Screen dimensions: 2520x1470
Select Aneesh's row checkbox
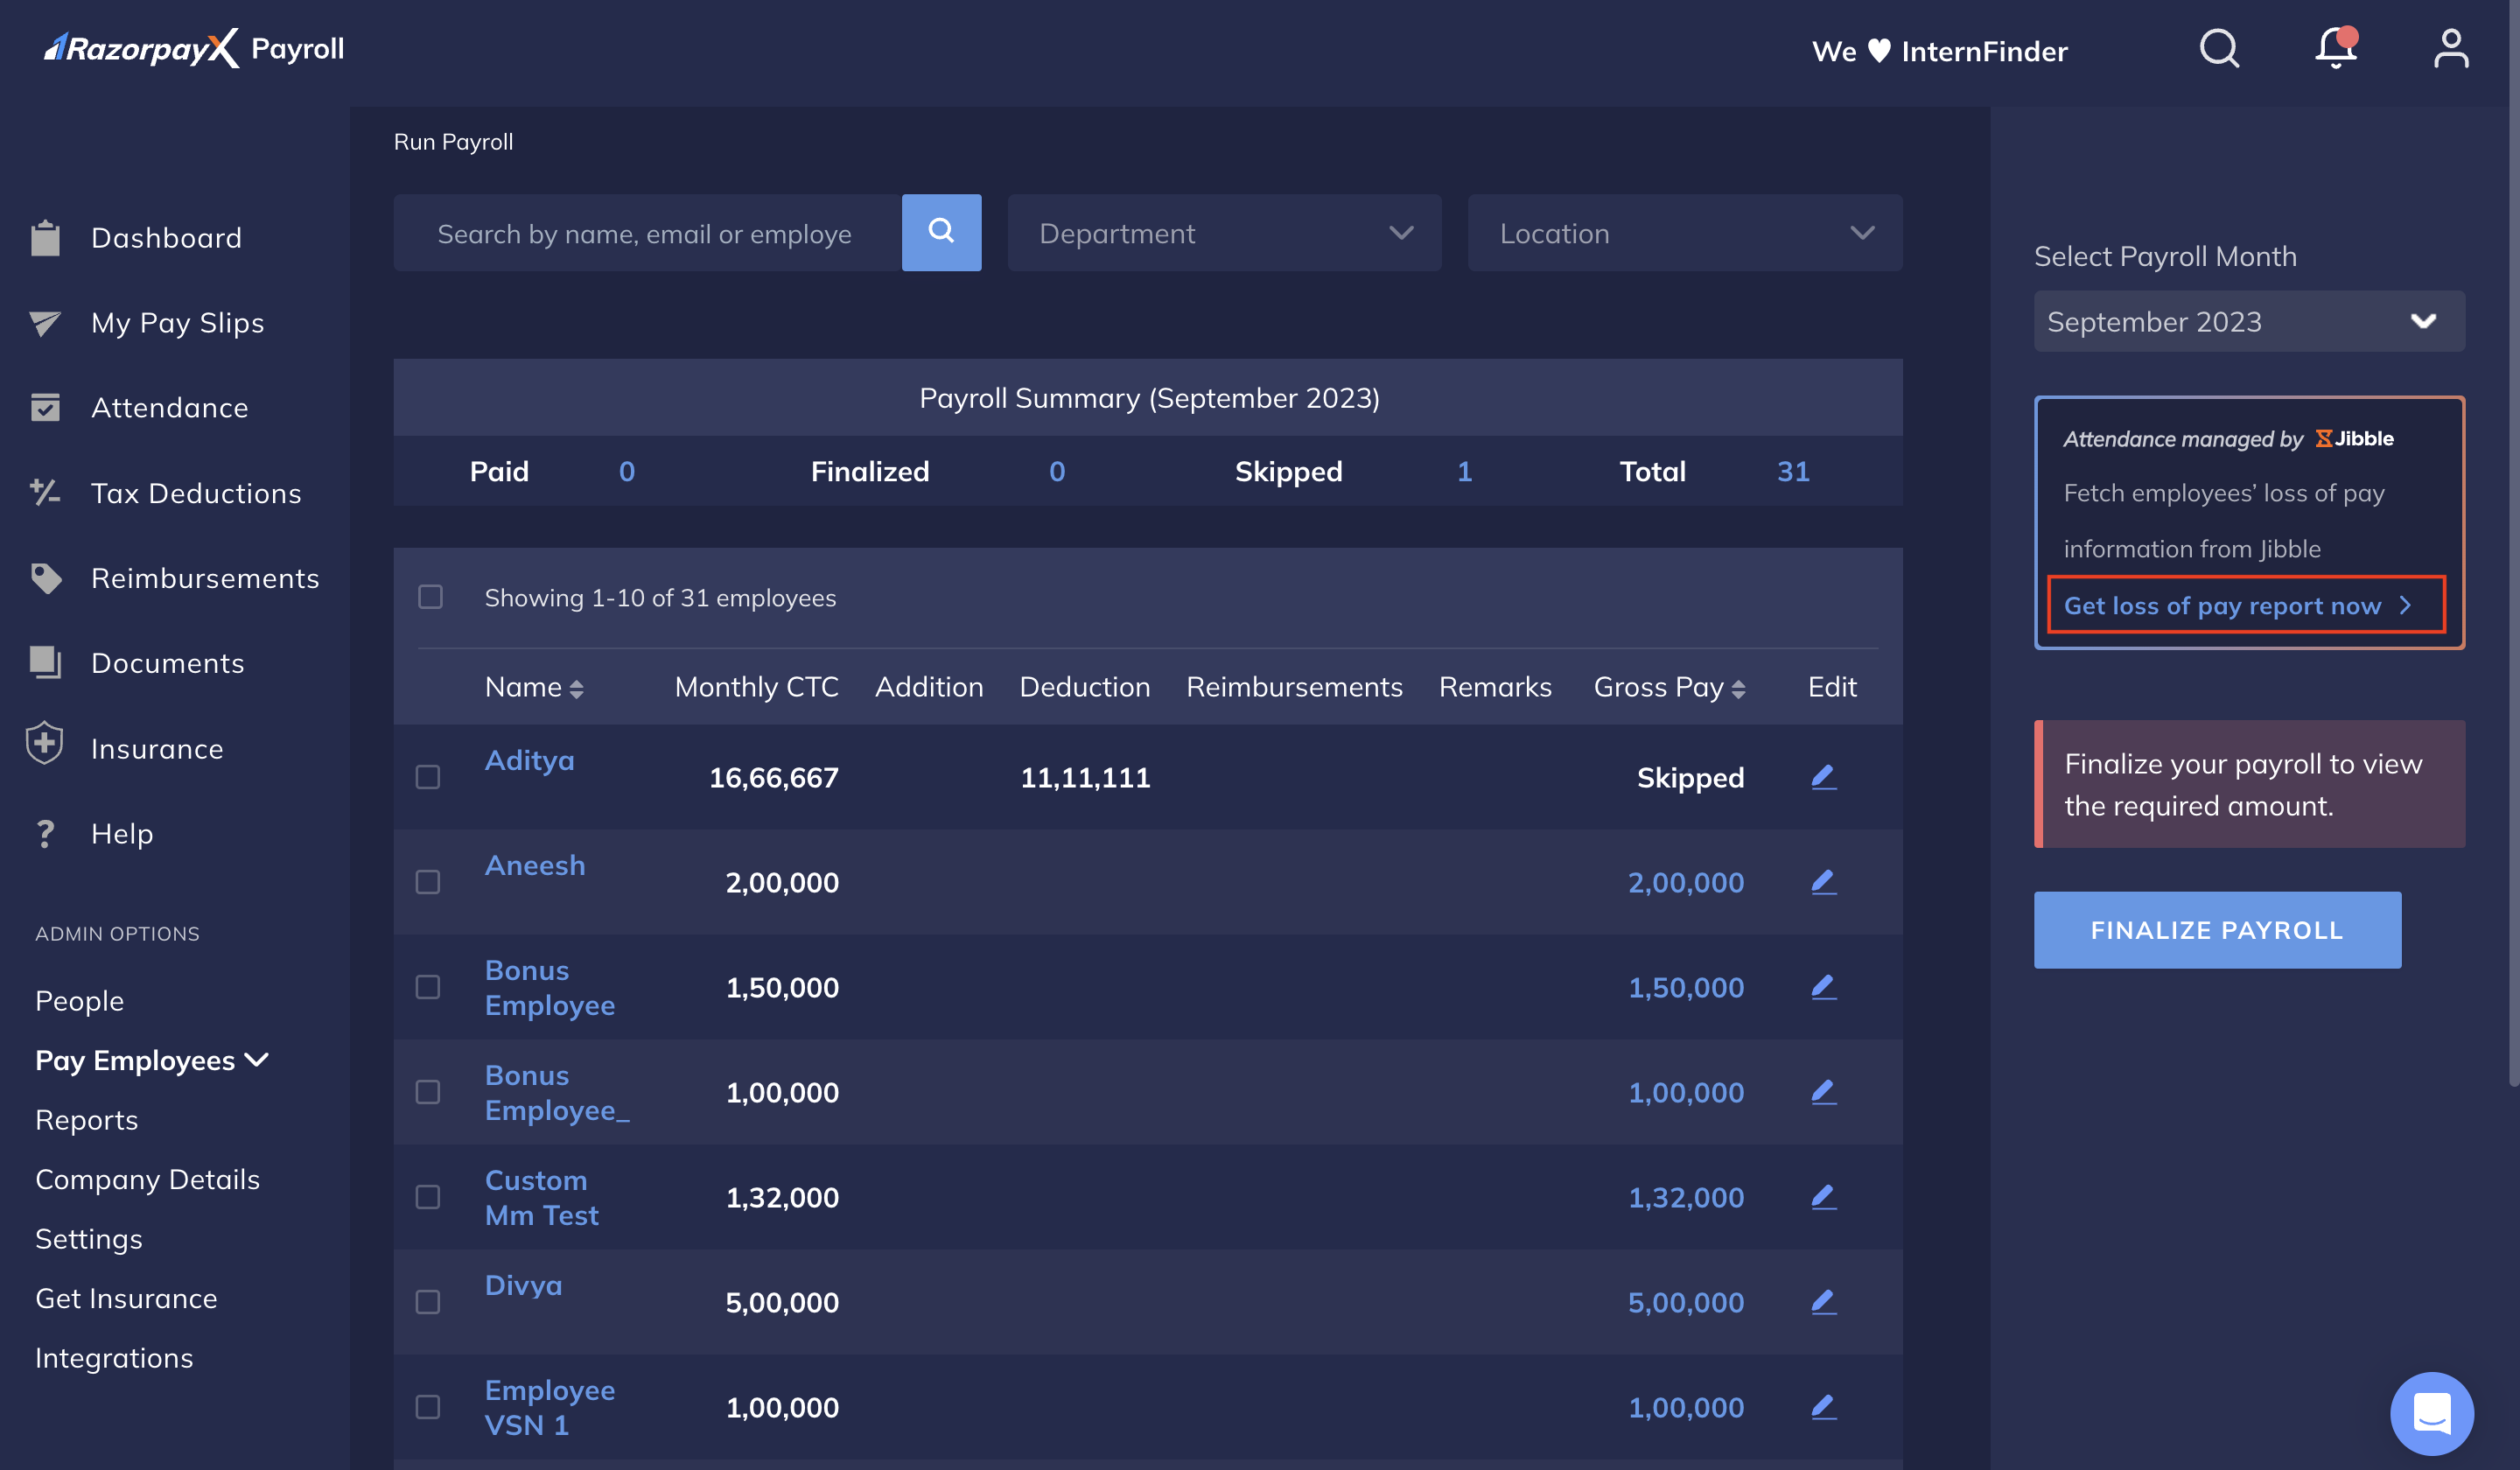click(428, 882)
